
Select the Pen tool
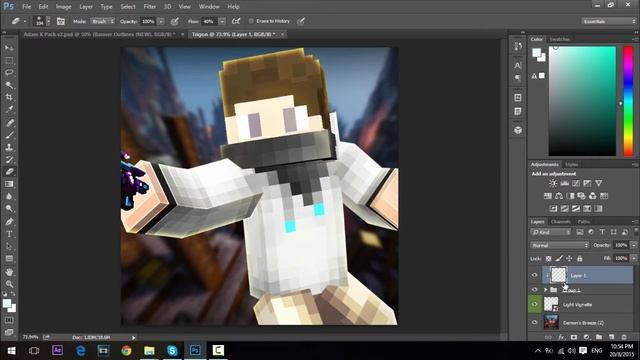click(x=9, y=222)
